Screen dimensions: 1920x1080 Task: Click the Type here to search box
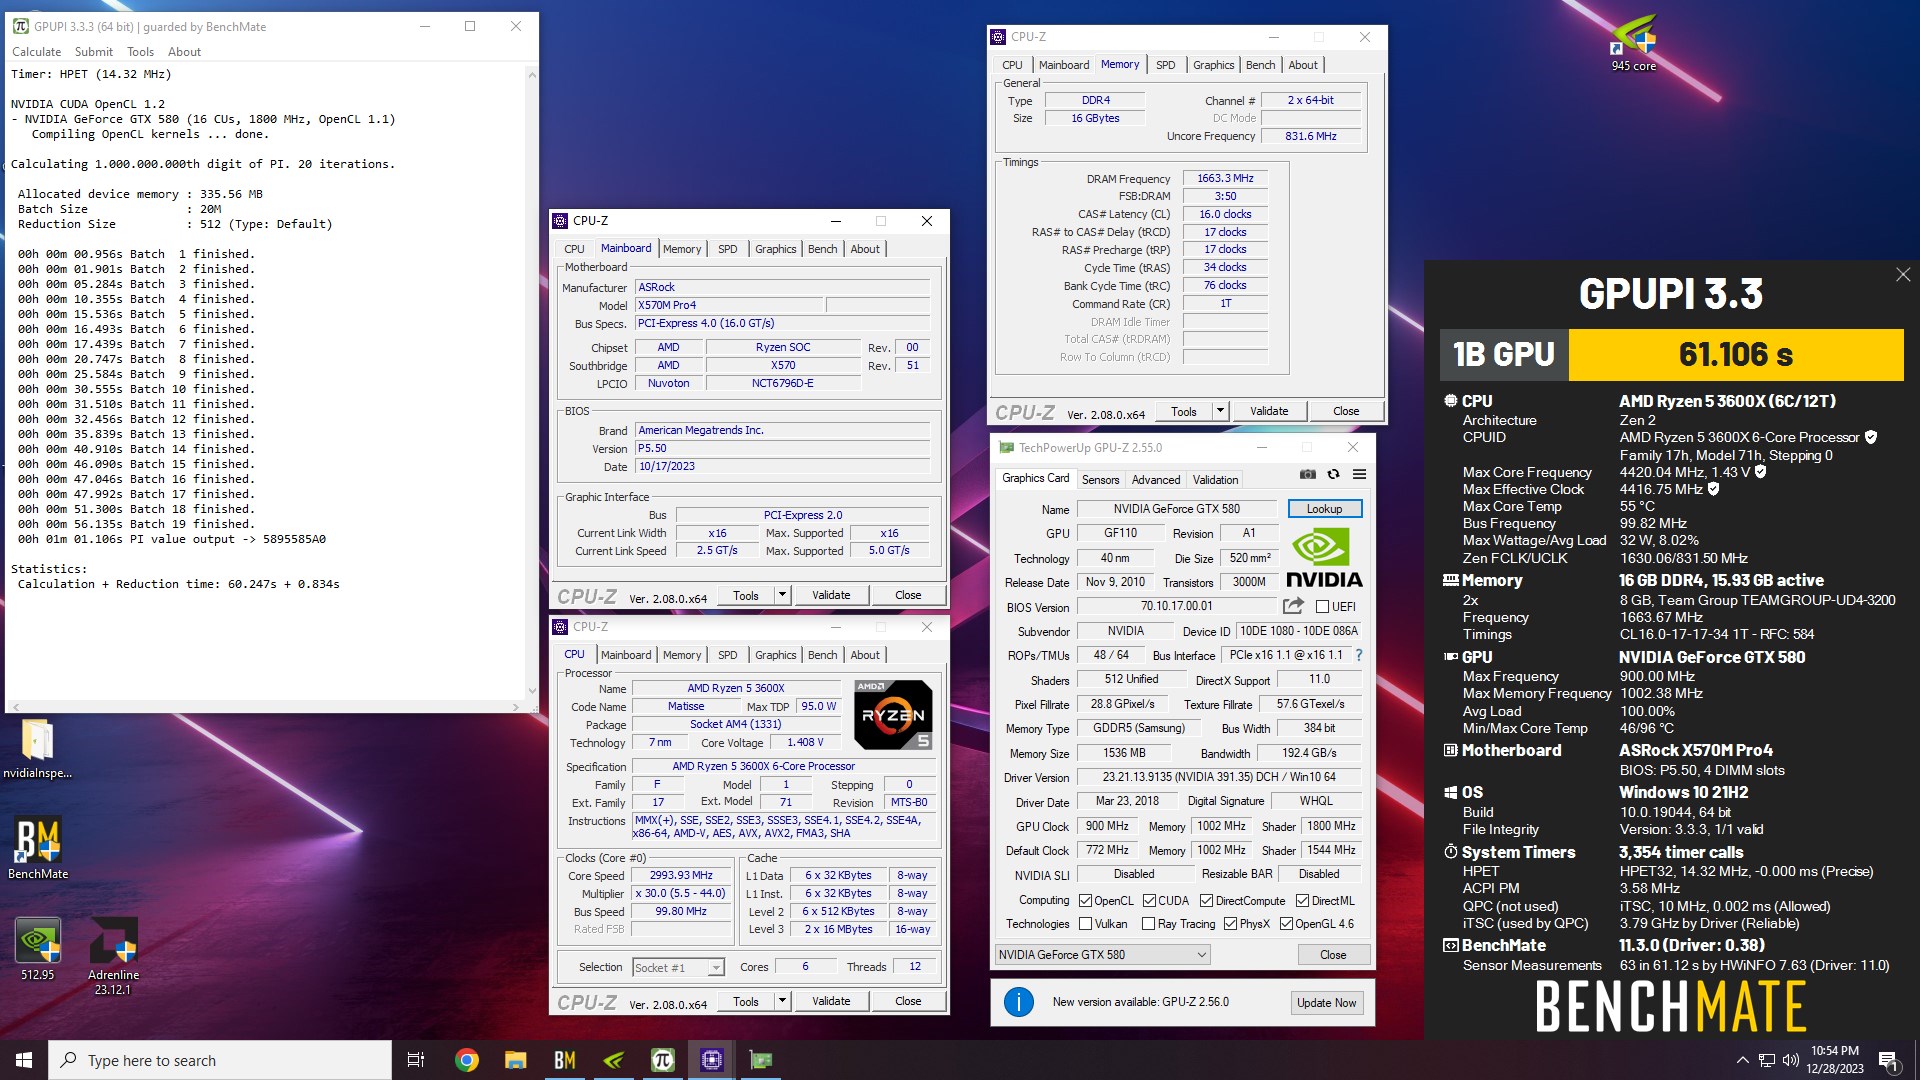point(220,1060)
